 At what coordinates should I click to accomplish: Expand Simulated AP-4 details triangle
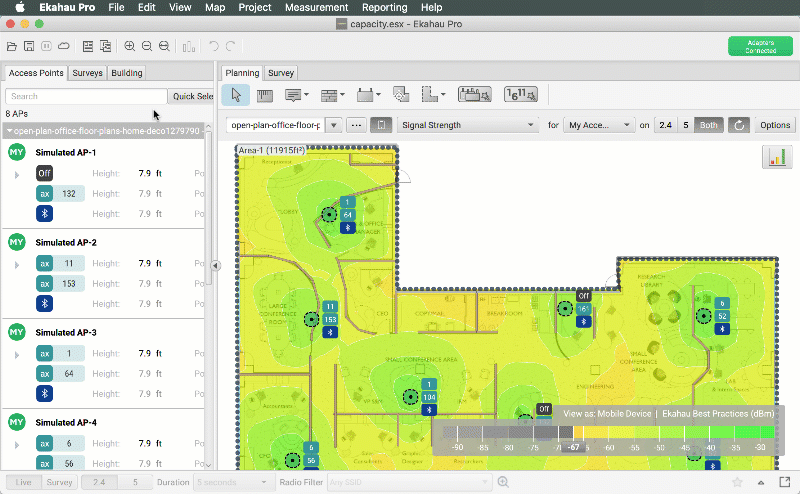pos(17,445)
